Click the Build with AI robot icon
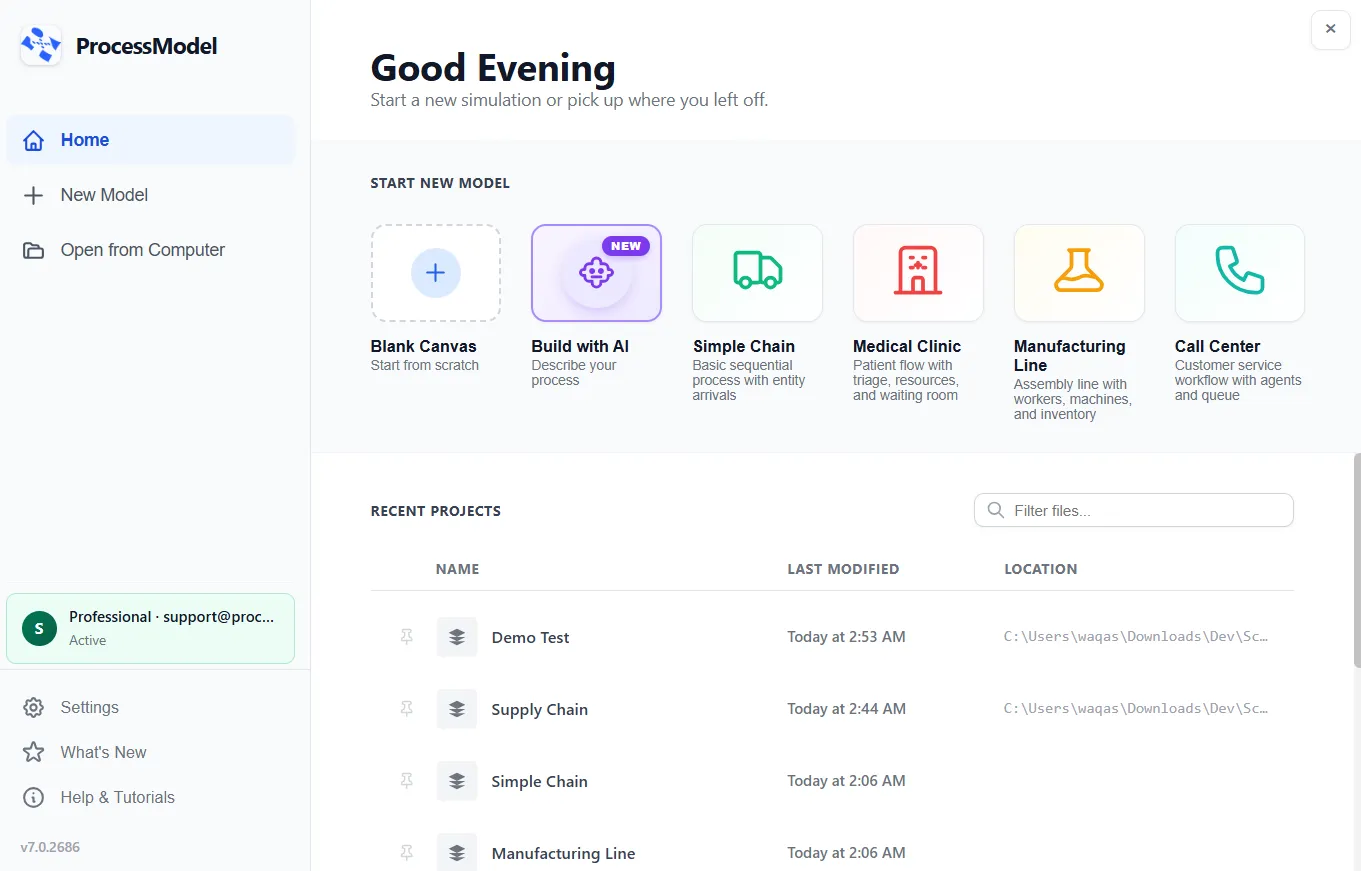The height and width of the screenshot is (871, 1361). tap(596, 273)
